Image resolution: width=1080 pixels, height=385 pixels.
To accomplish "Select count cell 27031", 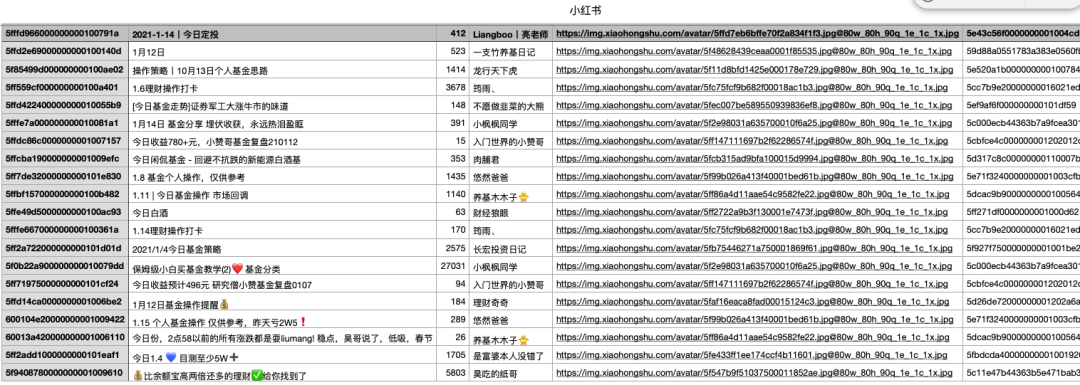I will click(453, 267).
